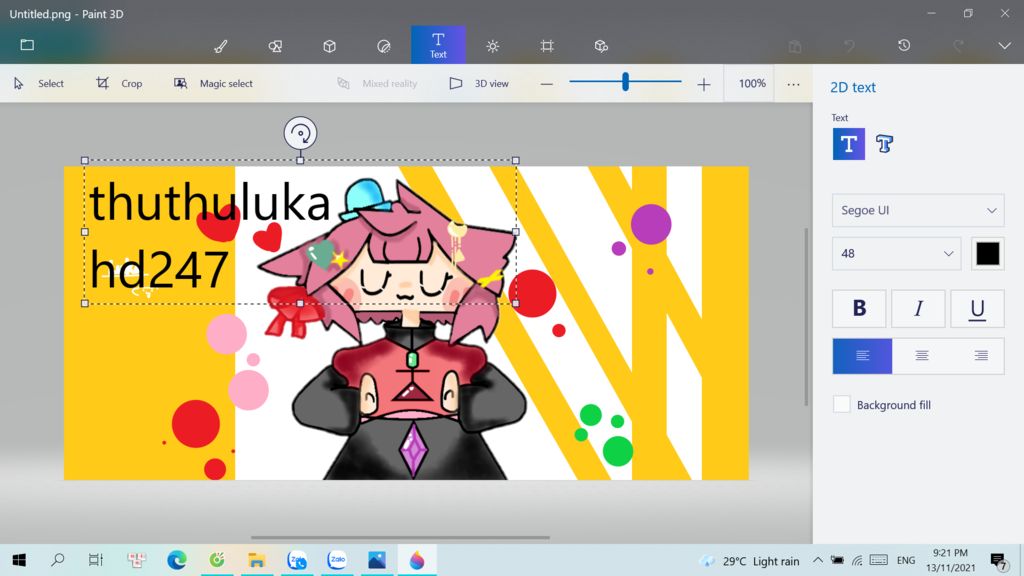
Task: Click the Redo arrow
Action: click(958, 46)
